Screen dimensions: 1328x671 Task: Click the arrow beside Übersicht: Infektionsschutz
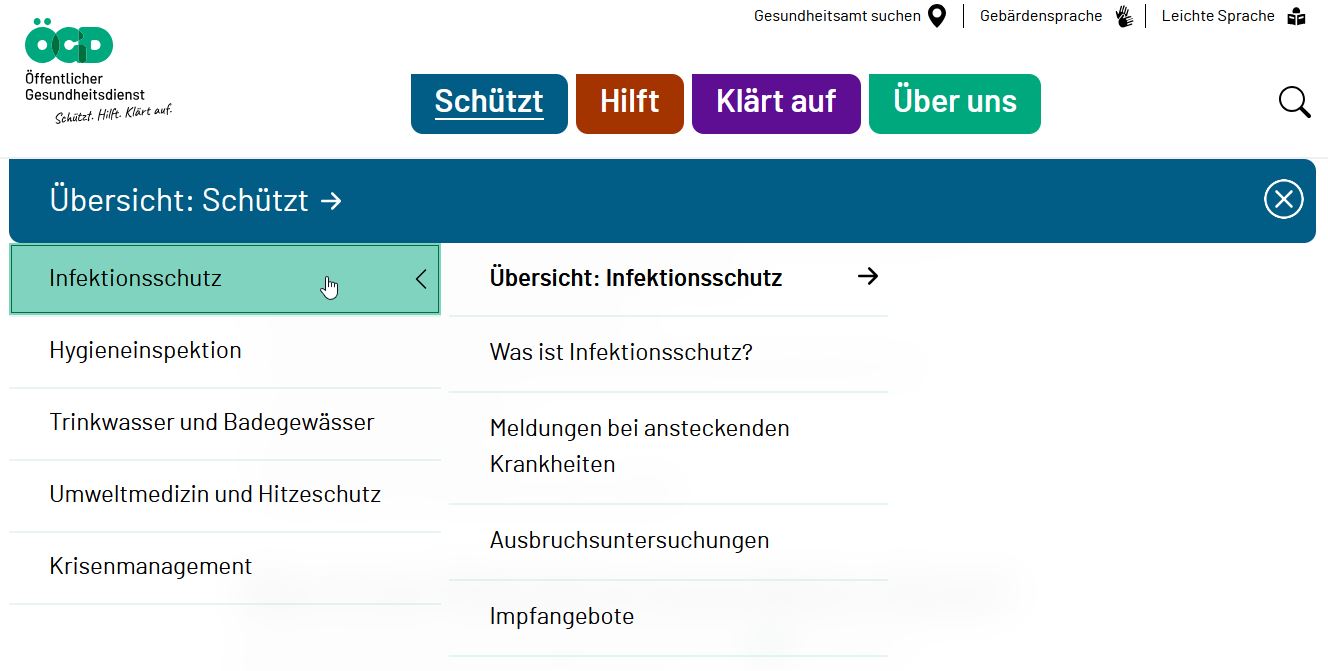coord(868,277)
